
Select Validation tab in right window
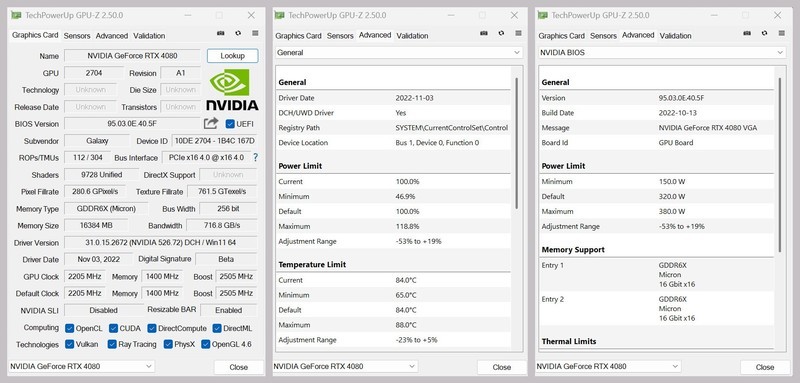pos(676,36)
